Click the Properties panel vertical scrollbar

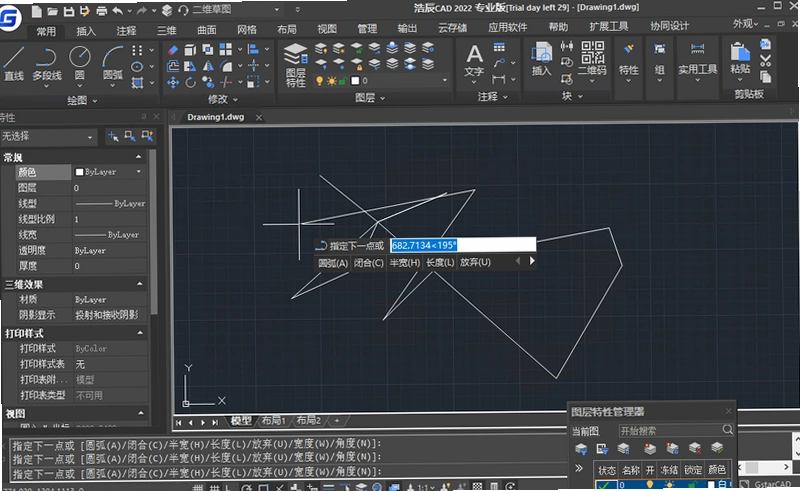pos(153,232)
